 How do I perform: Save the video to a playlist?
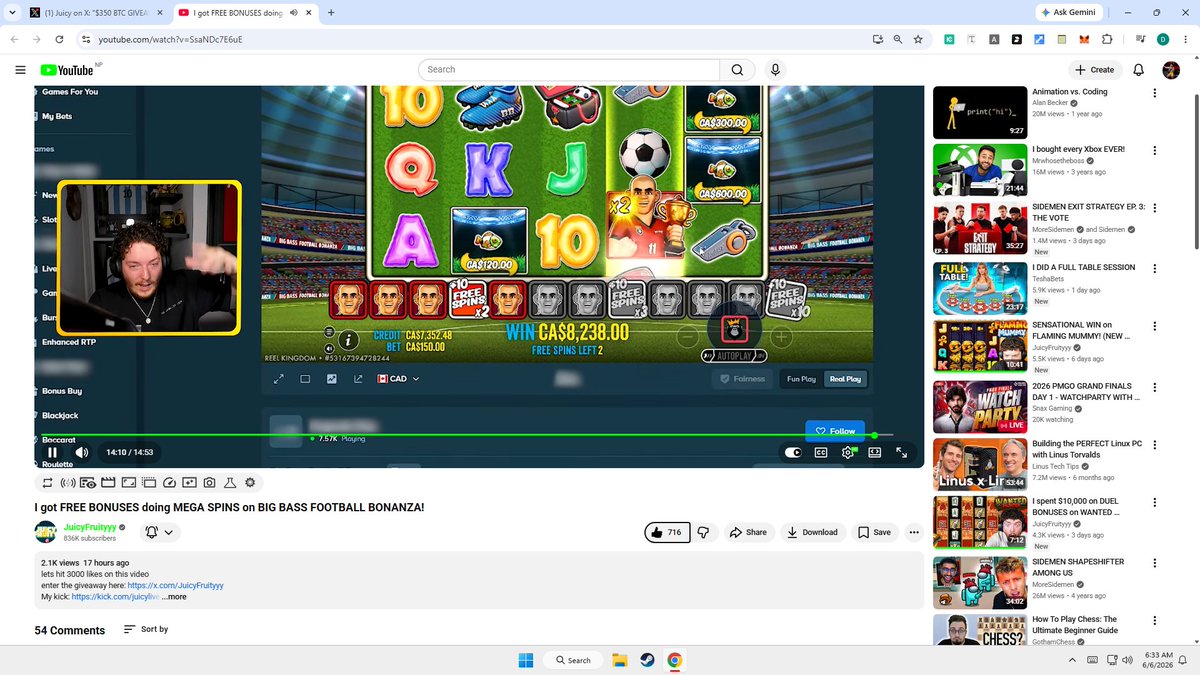pyautogui.click(x=874, y=532)
